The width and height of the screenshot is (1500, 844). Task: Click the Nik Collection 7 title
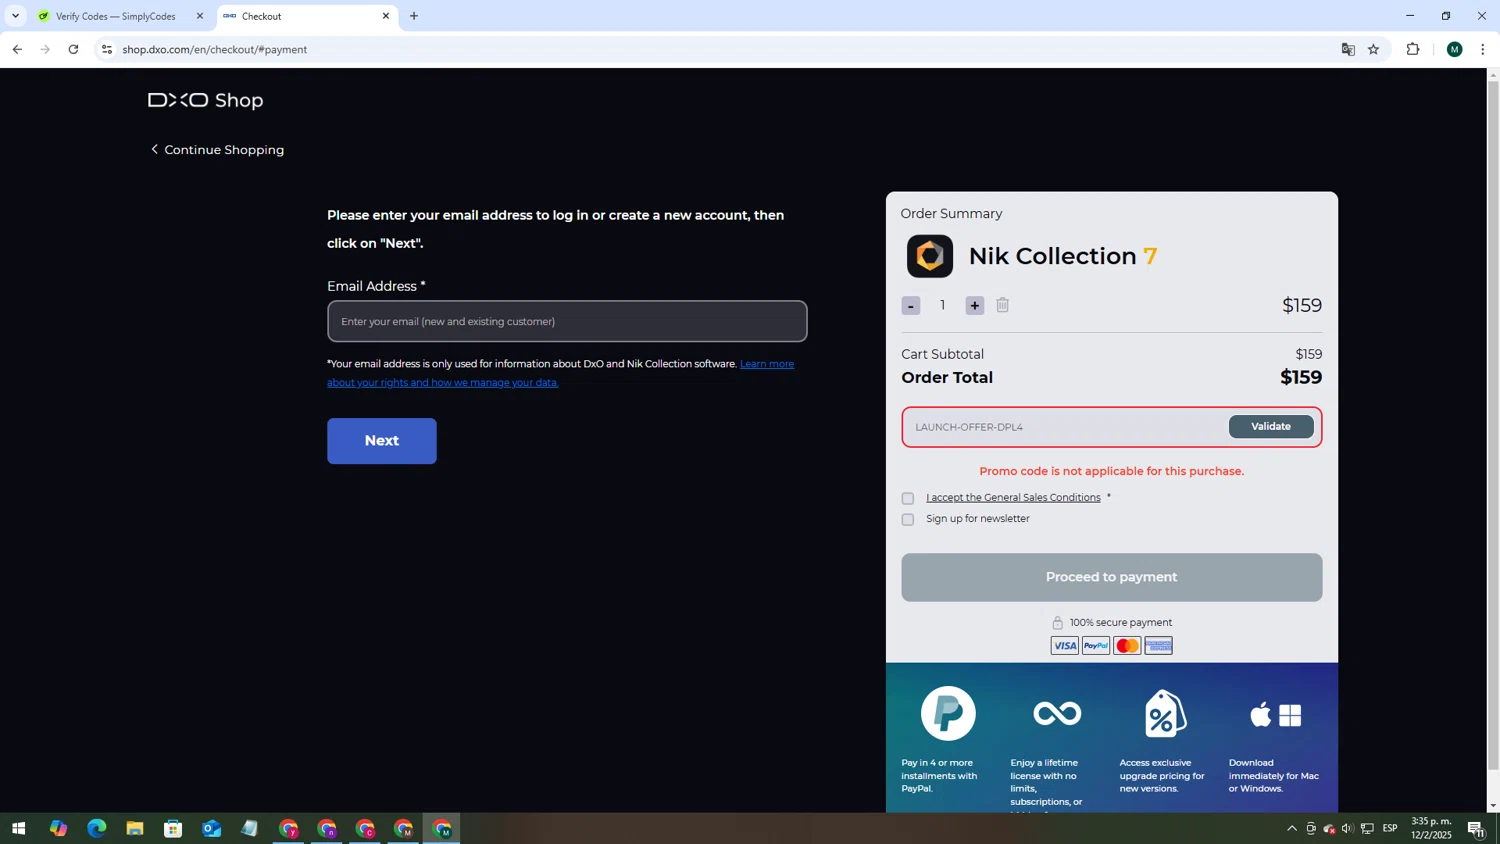click(x=1063, y=256)
